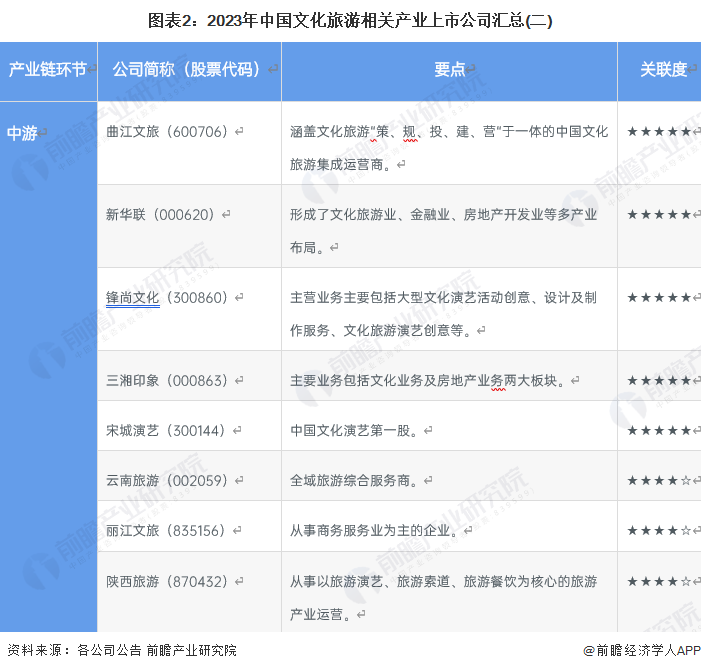Viewport: 701px width, 671px height.
Task: Select the header cell 要点
Action: pyautogui.click(x=449, y=72)
